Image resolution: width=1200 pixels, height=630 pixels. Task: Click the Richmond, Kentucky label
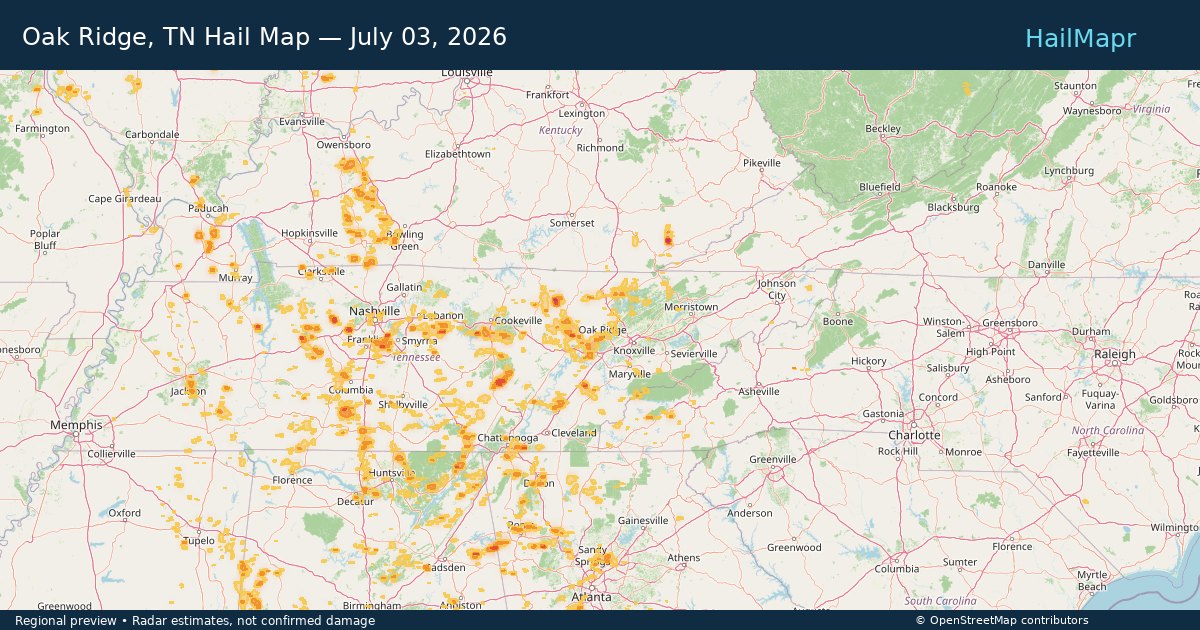600,148
